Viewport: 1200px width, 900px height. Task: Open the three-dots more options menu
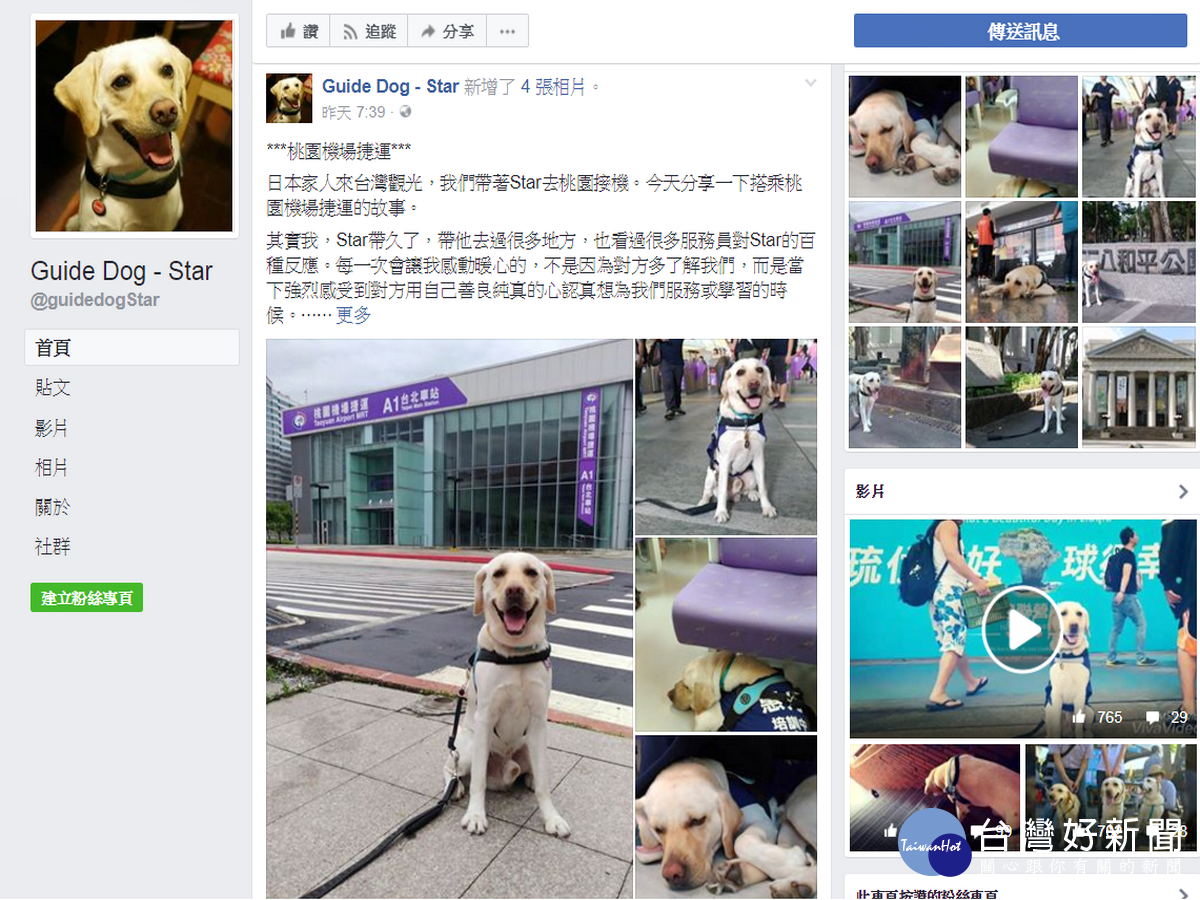pos(507,31)
